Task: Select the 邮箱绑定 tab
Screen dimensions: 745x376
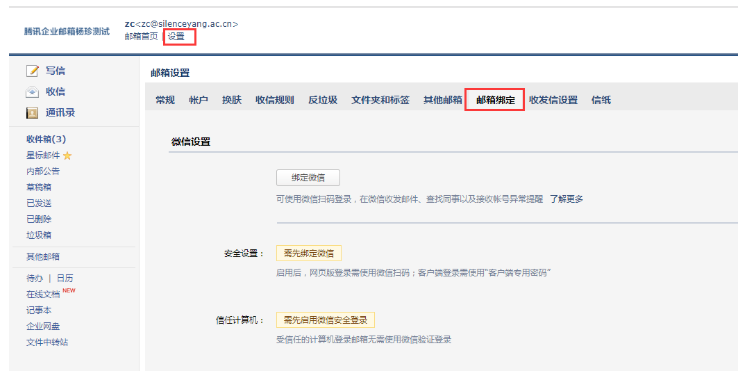Action: [496, 100]
